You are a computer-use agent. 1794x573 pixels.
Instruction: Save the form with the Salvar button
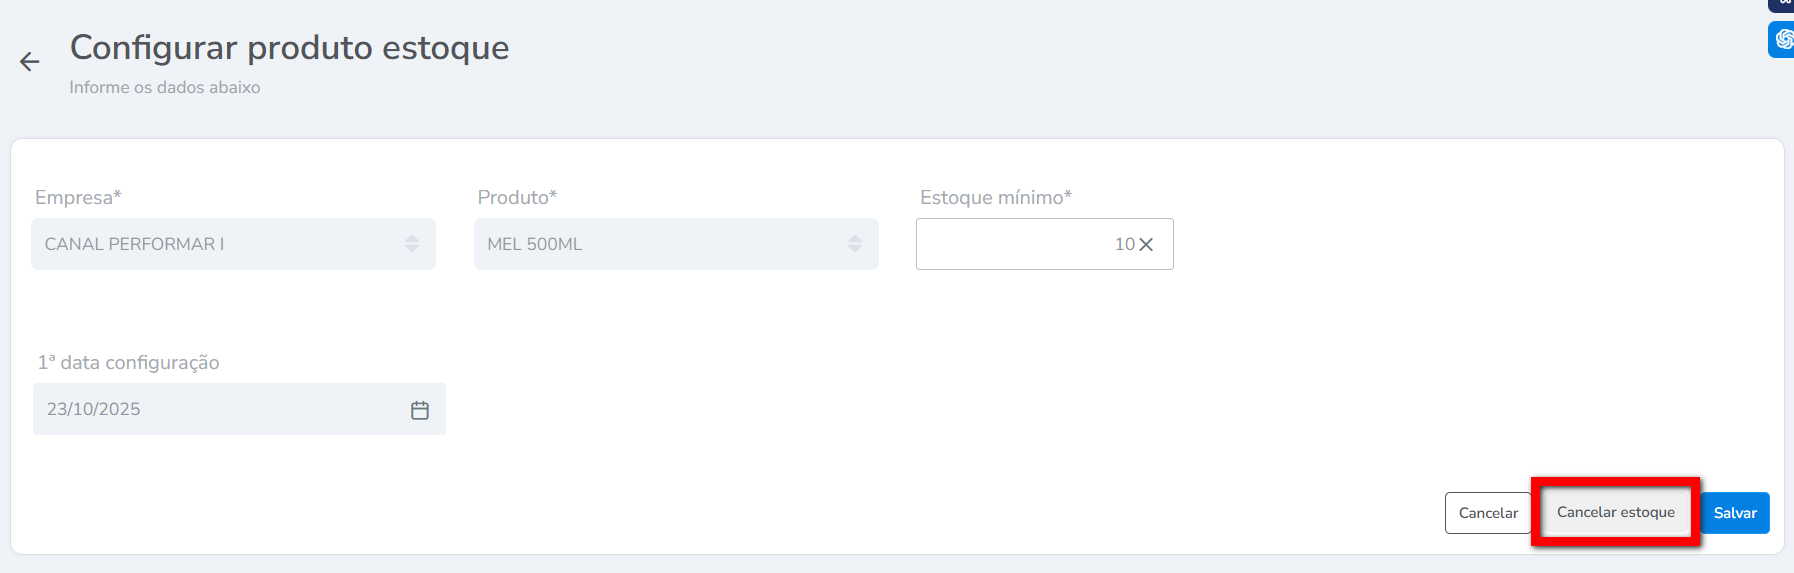point(1735,513)
